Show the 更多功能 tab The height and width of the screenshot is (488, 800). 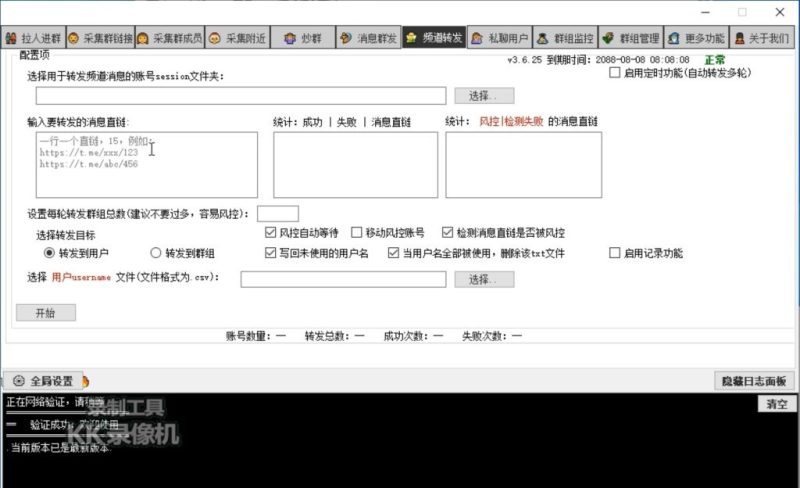(697, 37)
